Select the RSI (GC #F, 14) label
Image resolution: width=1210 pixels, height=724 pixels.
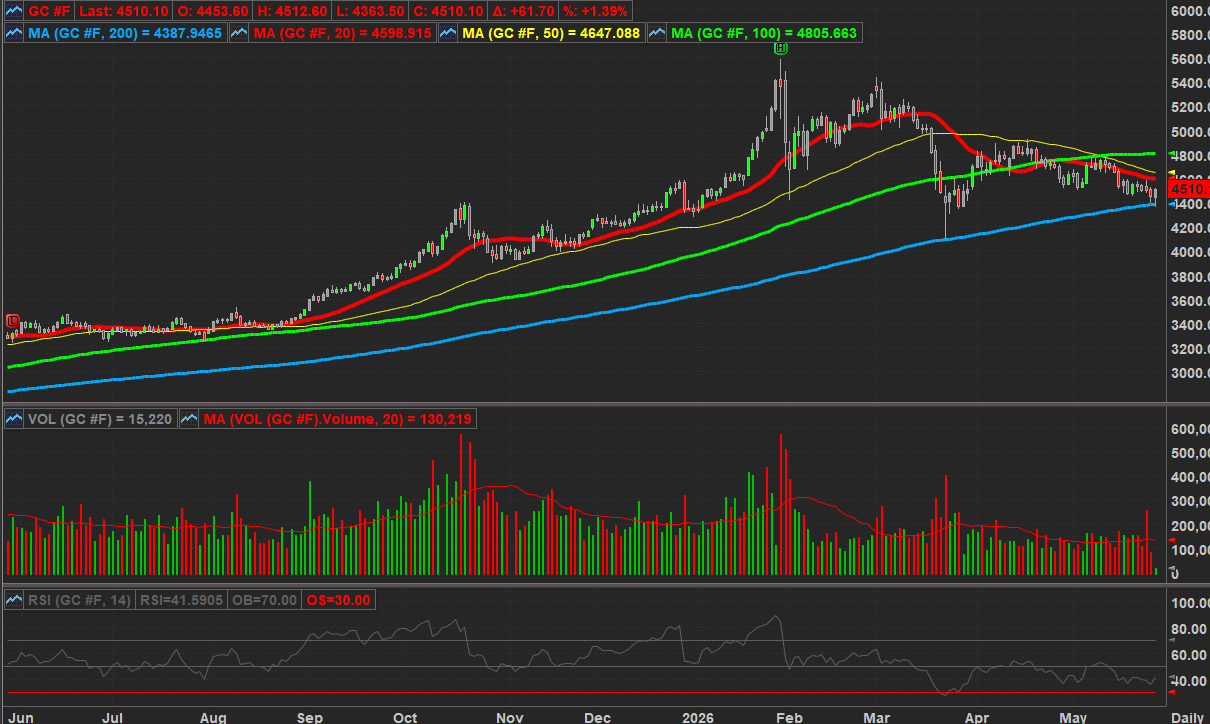[78, 600]
